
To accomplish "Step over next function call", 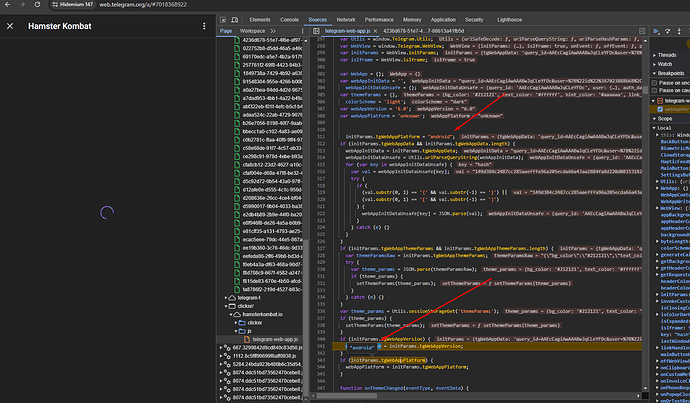I will coord(668,31).
